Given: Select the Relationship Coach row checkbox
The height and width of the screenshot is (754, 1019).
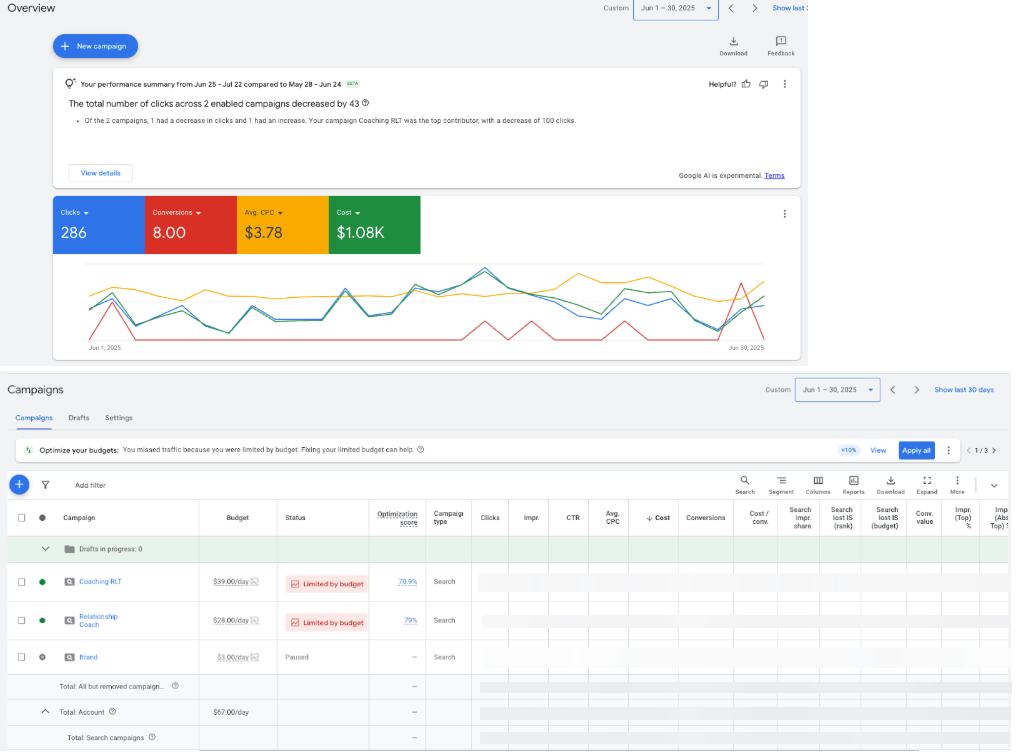Looking at the screenshot, I should pos(22,620).
